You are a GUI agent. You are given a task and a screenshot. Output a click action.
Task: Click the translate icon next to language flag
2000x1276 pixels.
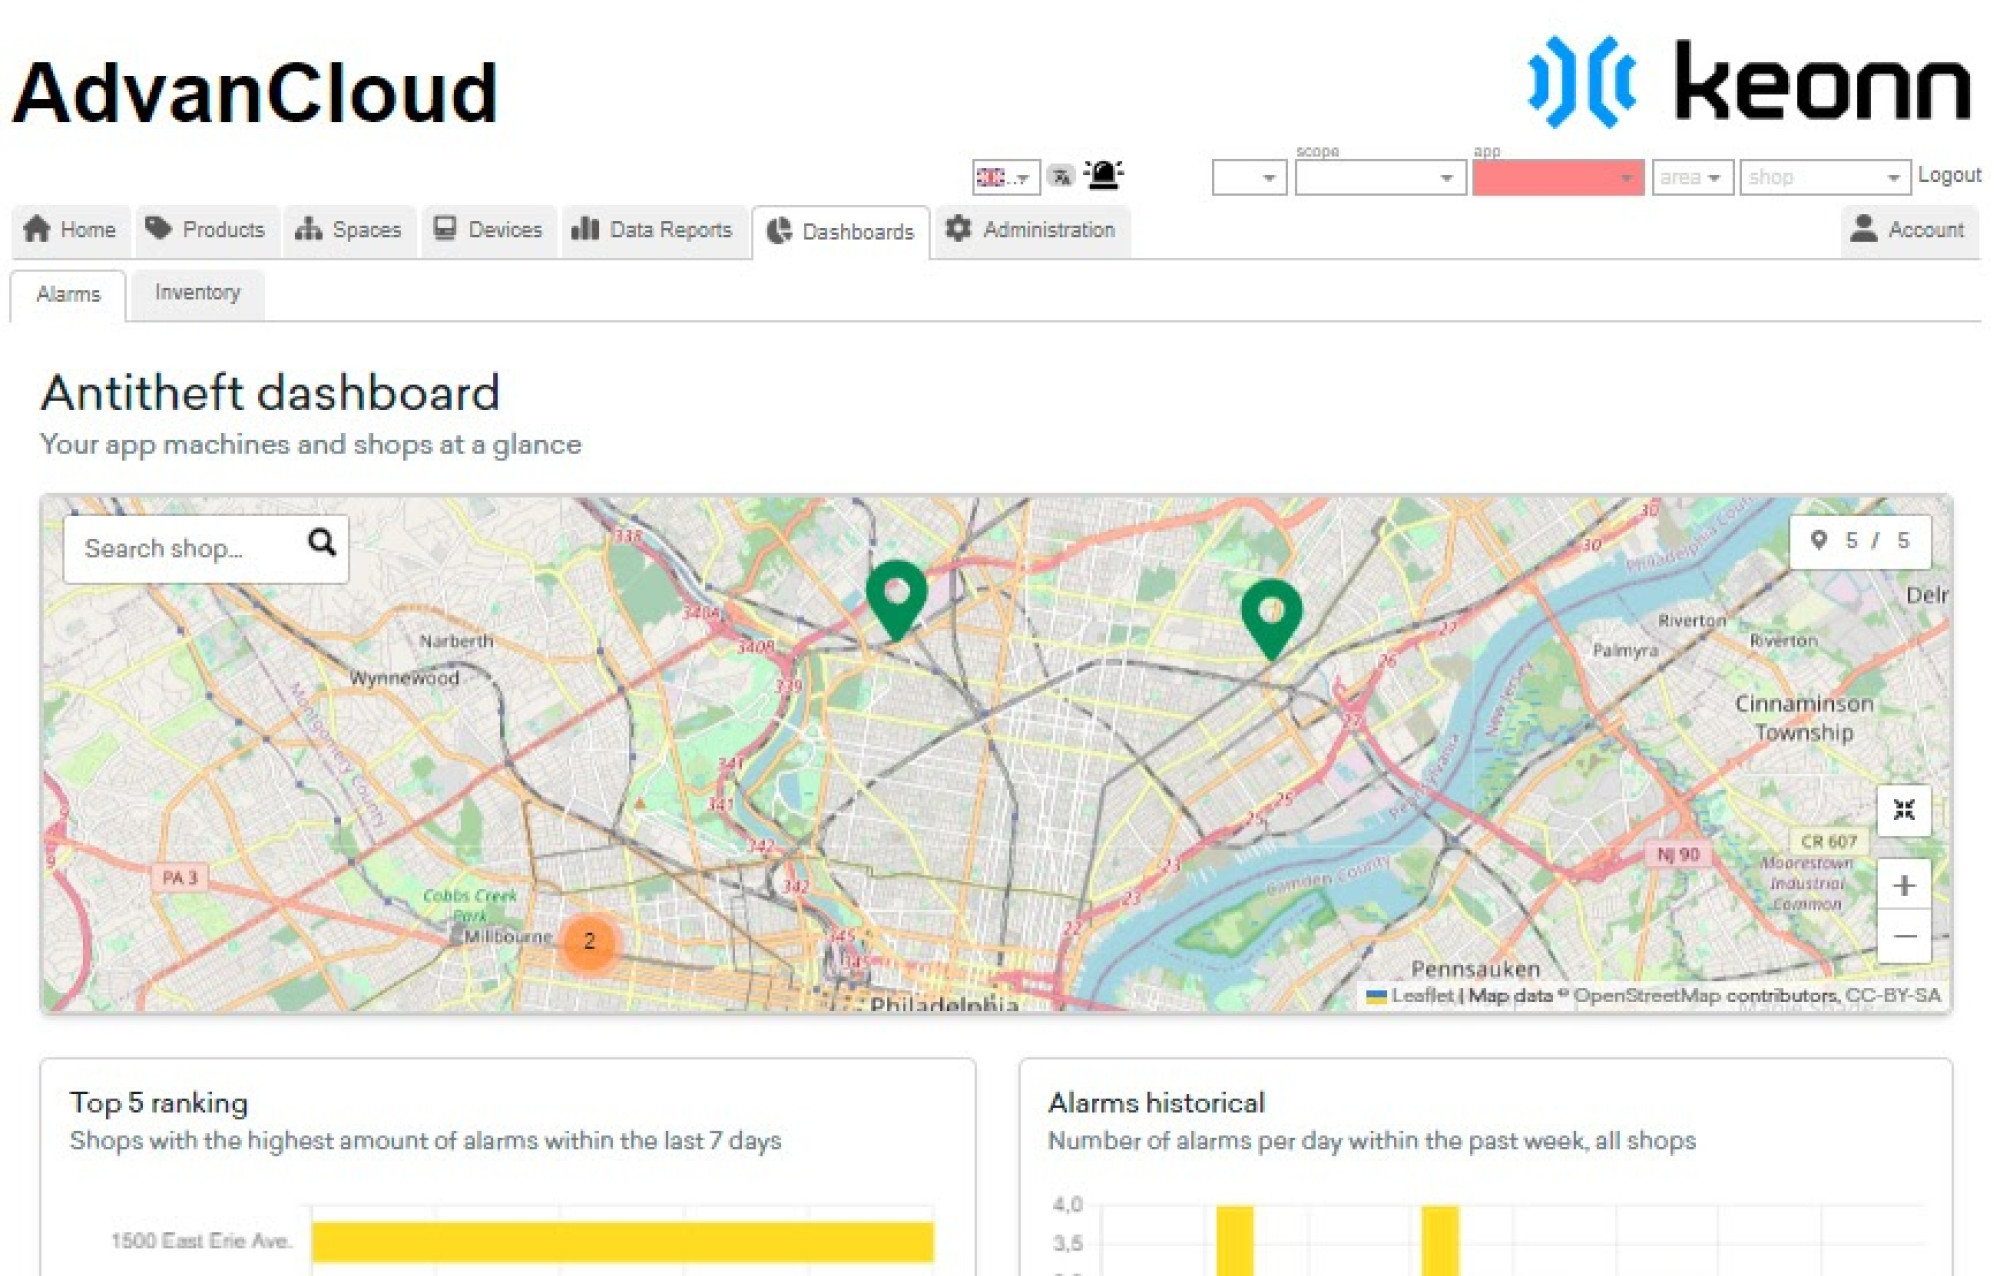pyautogui.click(x=1061, y=177)
